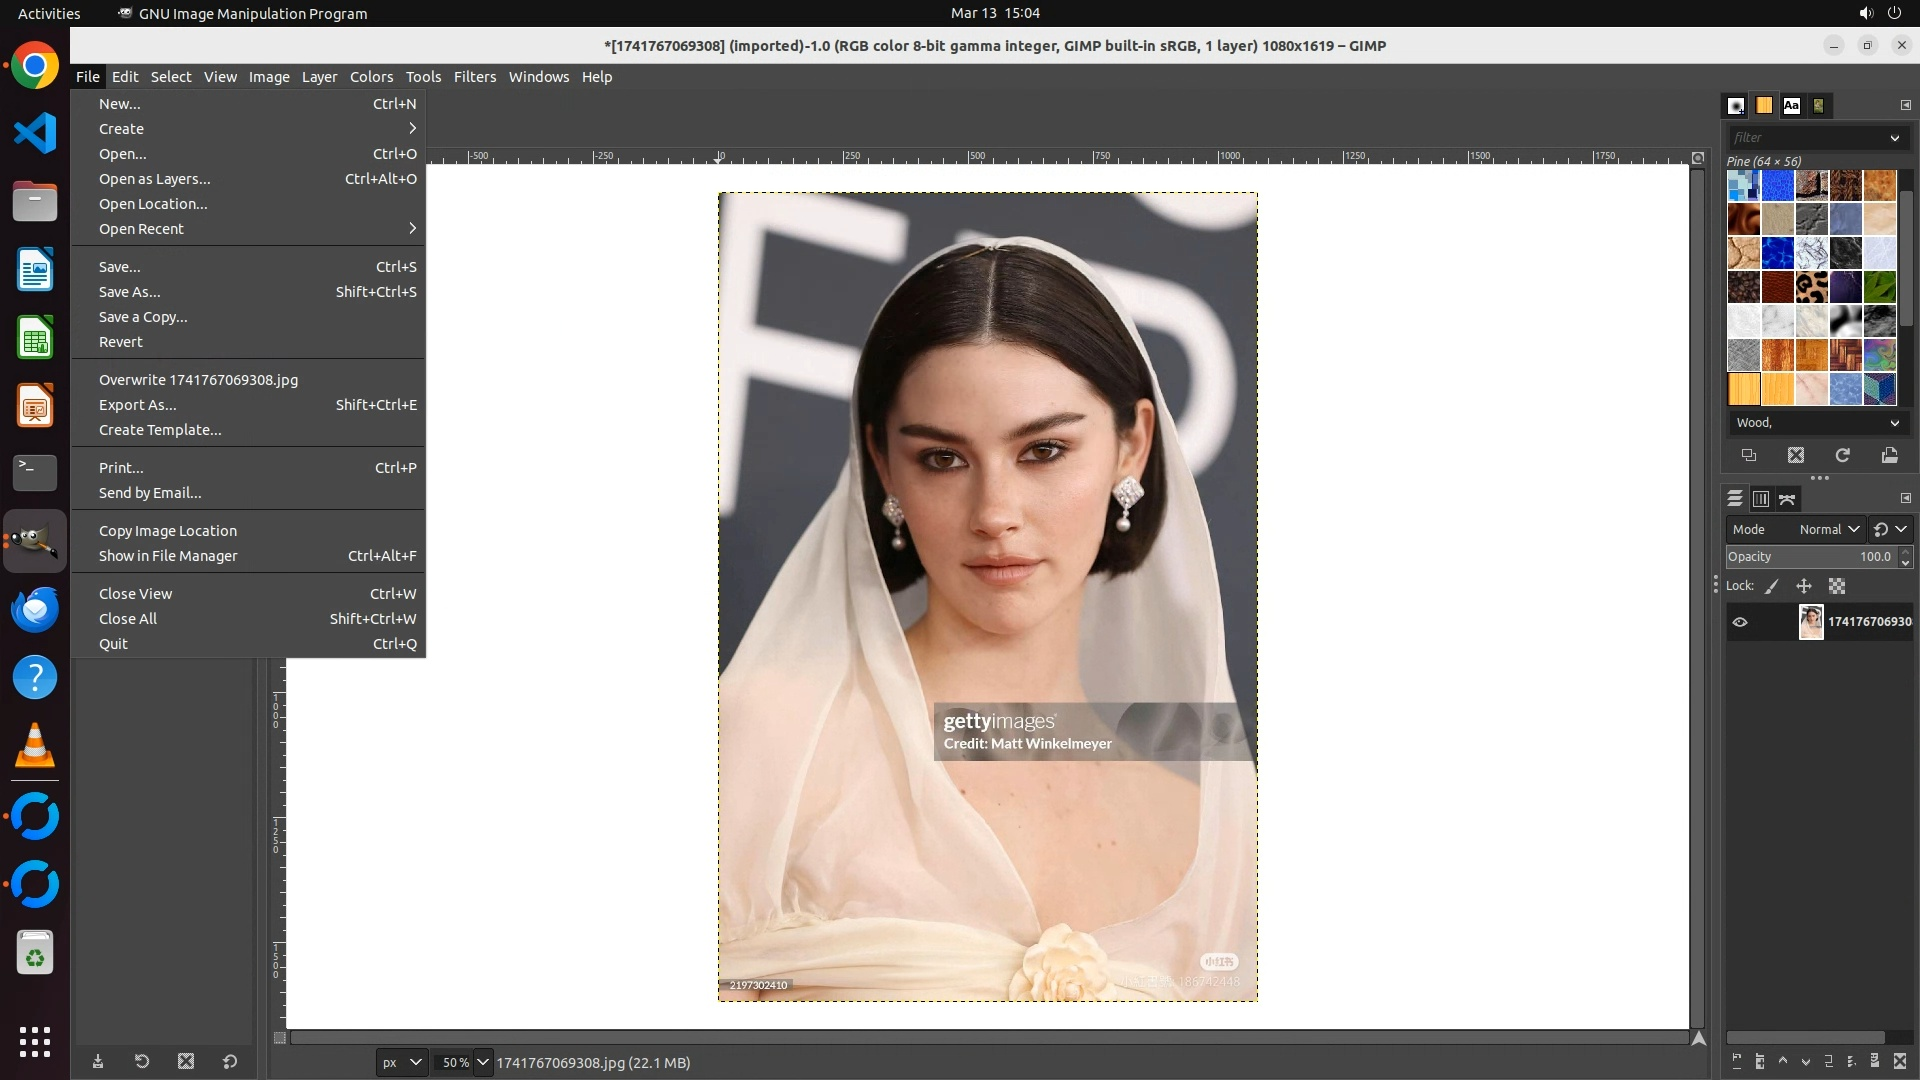Select the leopard print pattern thumbnail
This screenshot has width=1920, height=1080.
pyautogui.click(x=1811, y=287)
